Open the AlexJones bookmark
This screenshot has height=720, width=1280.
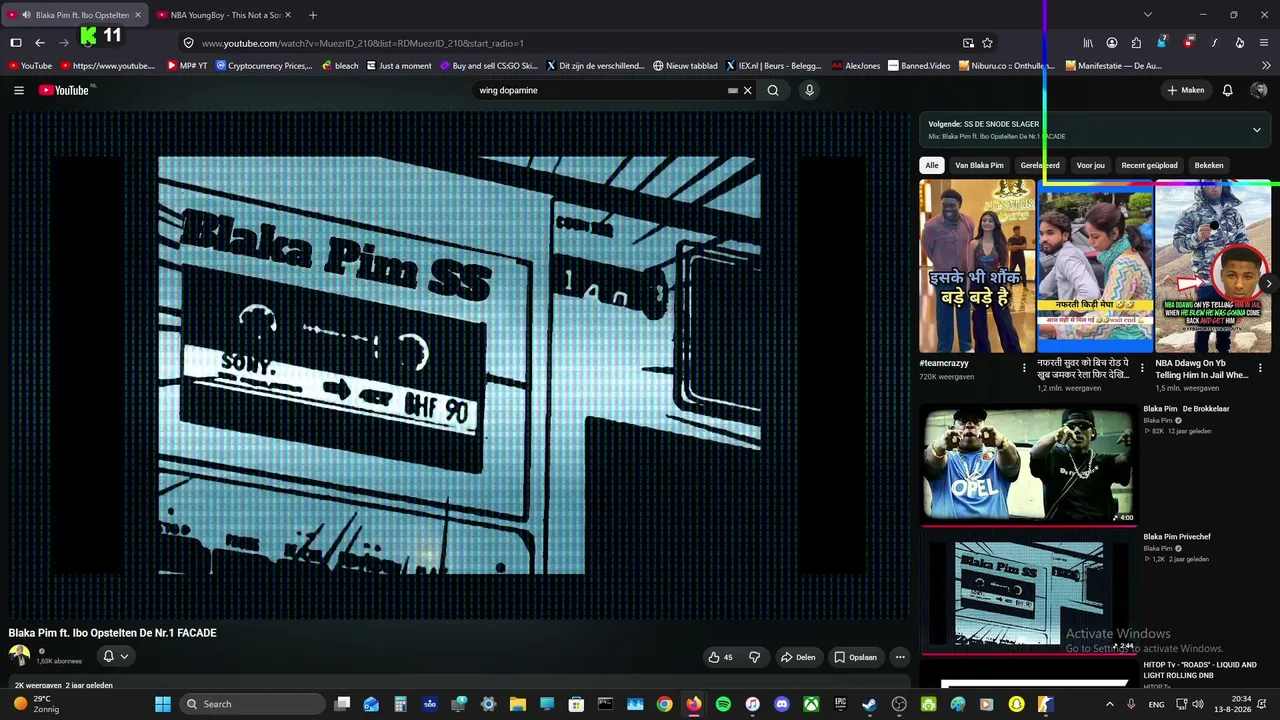point(856,66)
